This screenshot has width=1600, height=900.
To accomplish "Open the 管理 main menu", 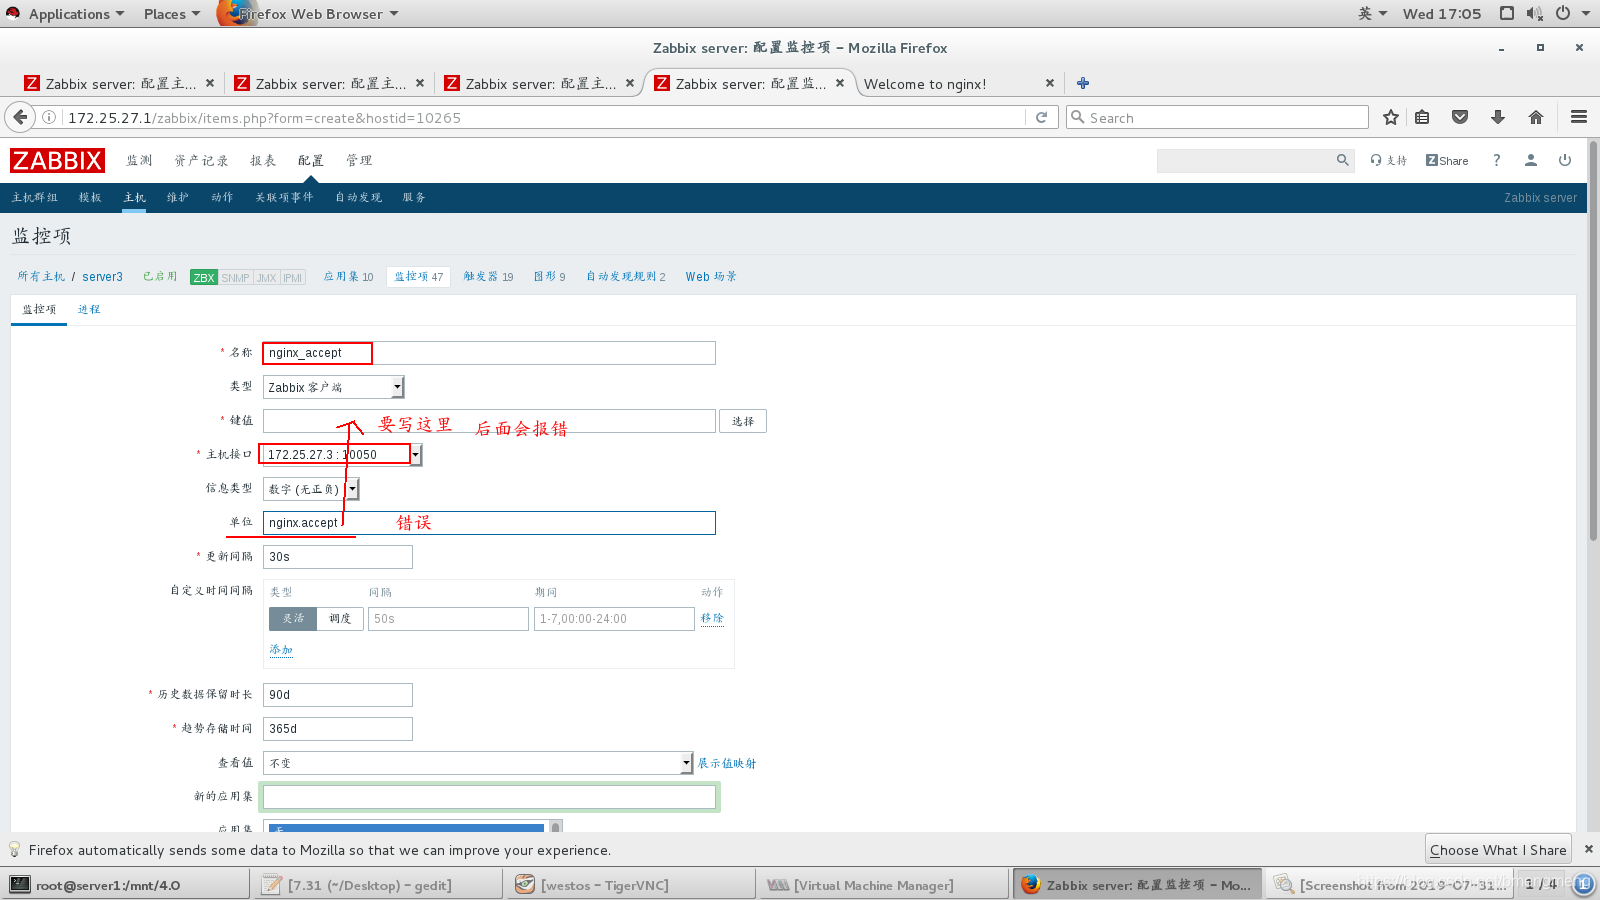I will (359, 160).
